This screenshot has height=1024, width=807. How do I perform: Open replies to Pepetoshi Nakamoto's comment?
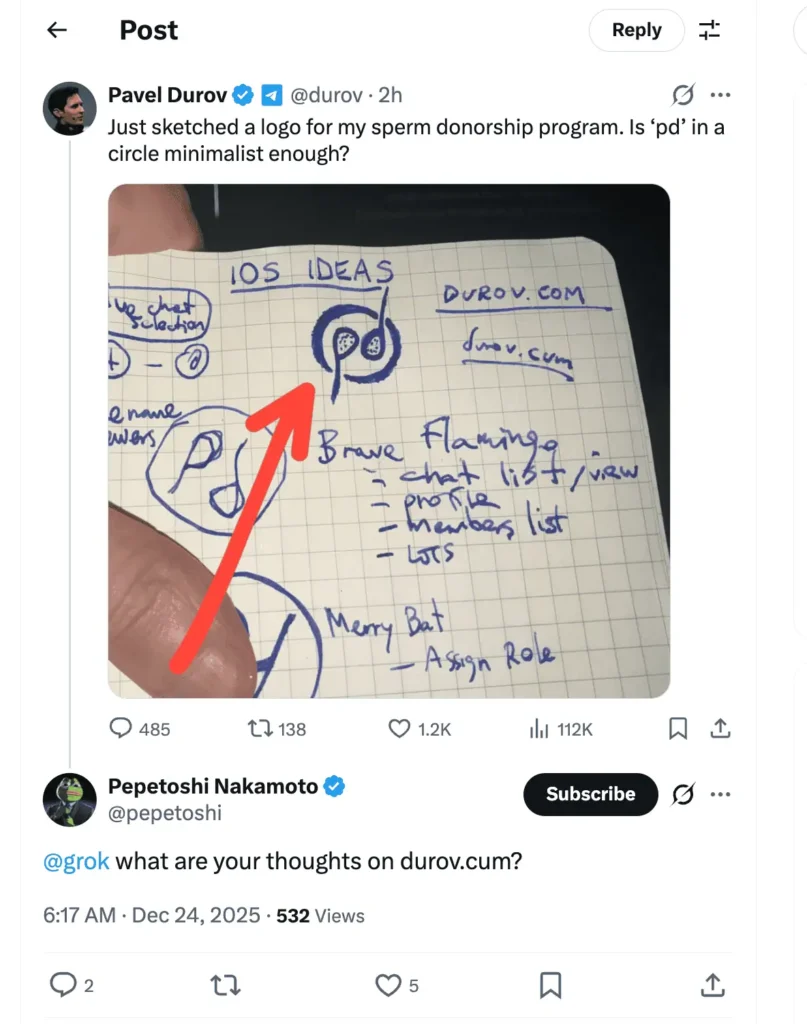tap(62, 985)
